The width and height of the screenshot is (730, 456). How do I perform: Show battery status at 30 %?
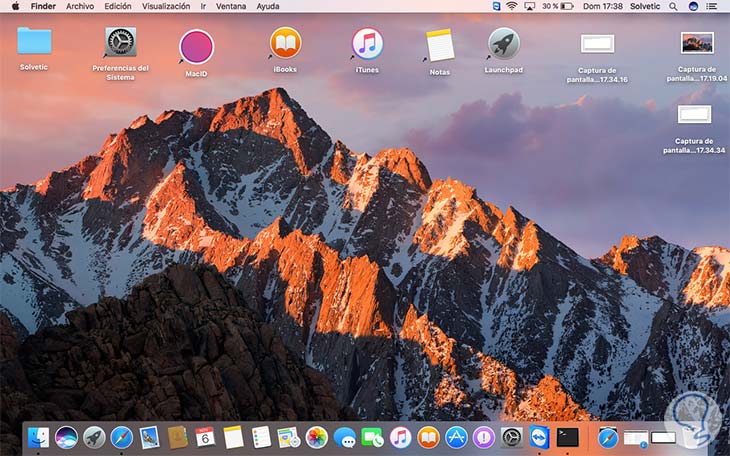[557, 6]
